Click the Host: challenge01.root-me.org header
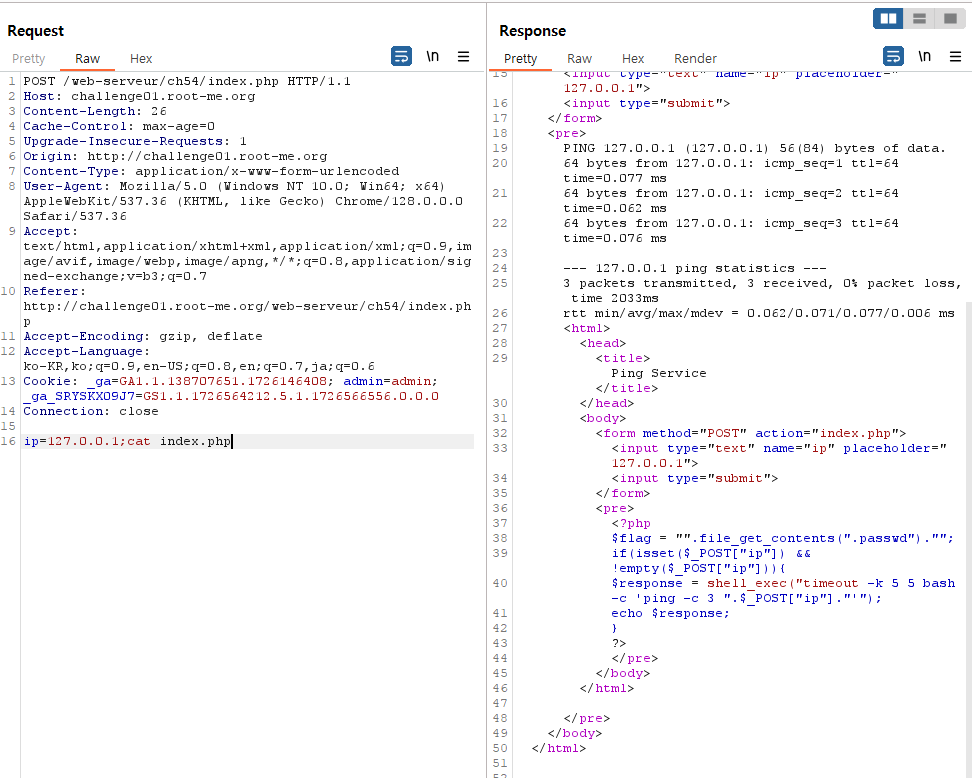Viewport: 972px width, 778px height. 139,96
